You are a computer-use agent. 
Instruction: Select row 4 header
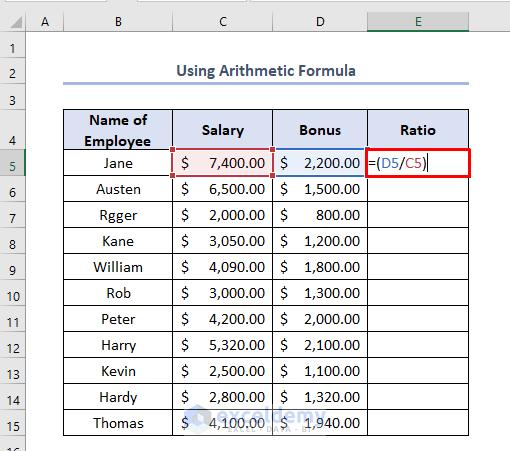12,130
